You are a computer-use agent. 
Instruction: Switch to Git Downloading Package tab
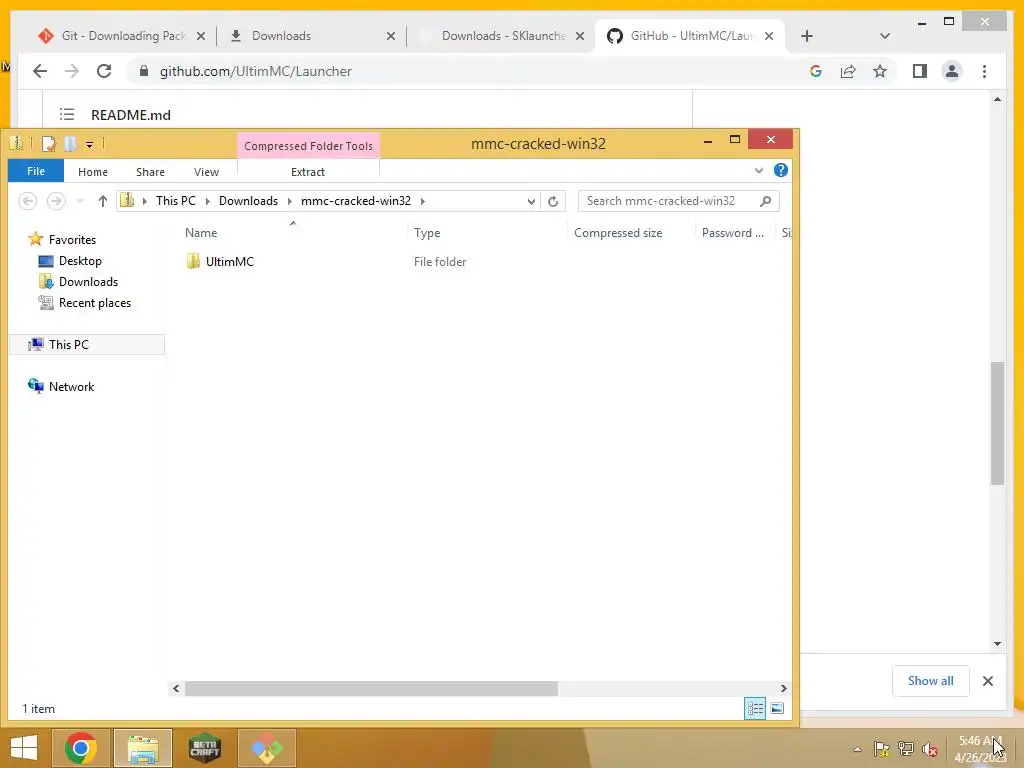121,36
